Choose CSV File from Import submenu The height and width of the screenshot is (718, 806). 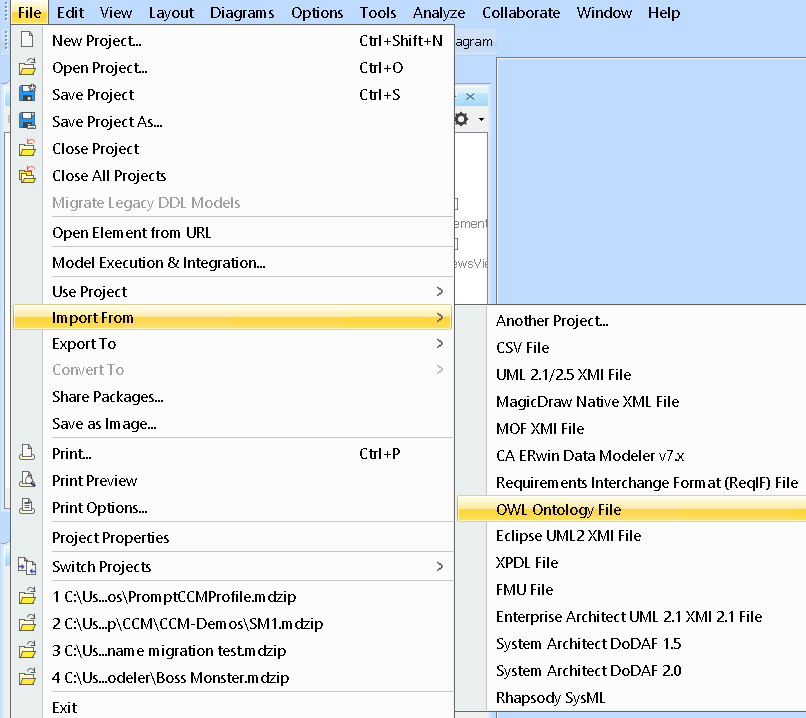click(x=522, y=348)
